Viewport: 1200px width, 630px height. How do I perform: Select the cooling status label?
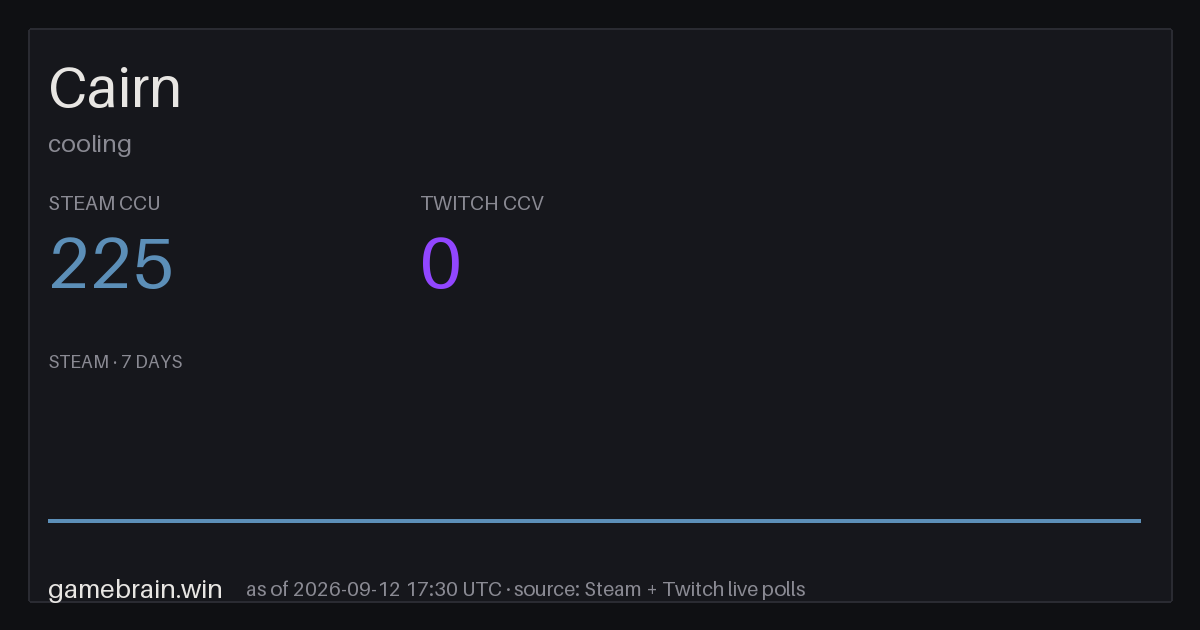90,144
